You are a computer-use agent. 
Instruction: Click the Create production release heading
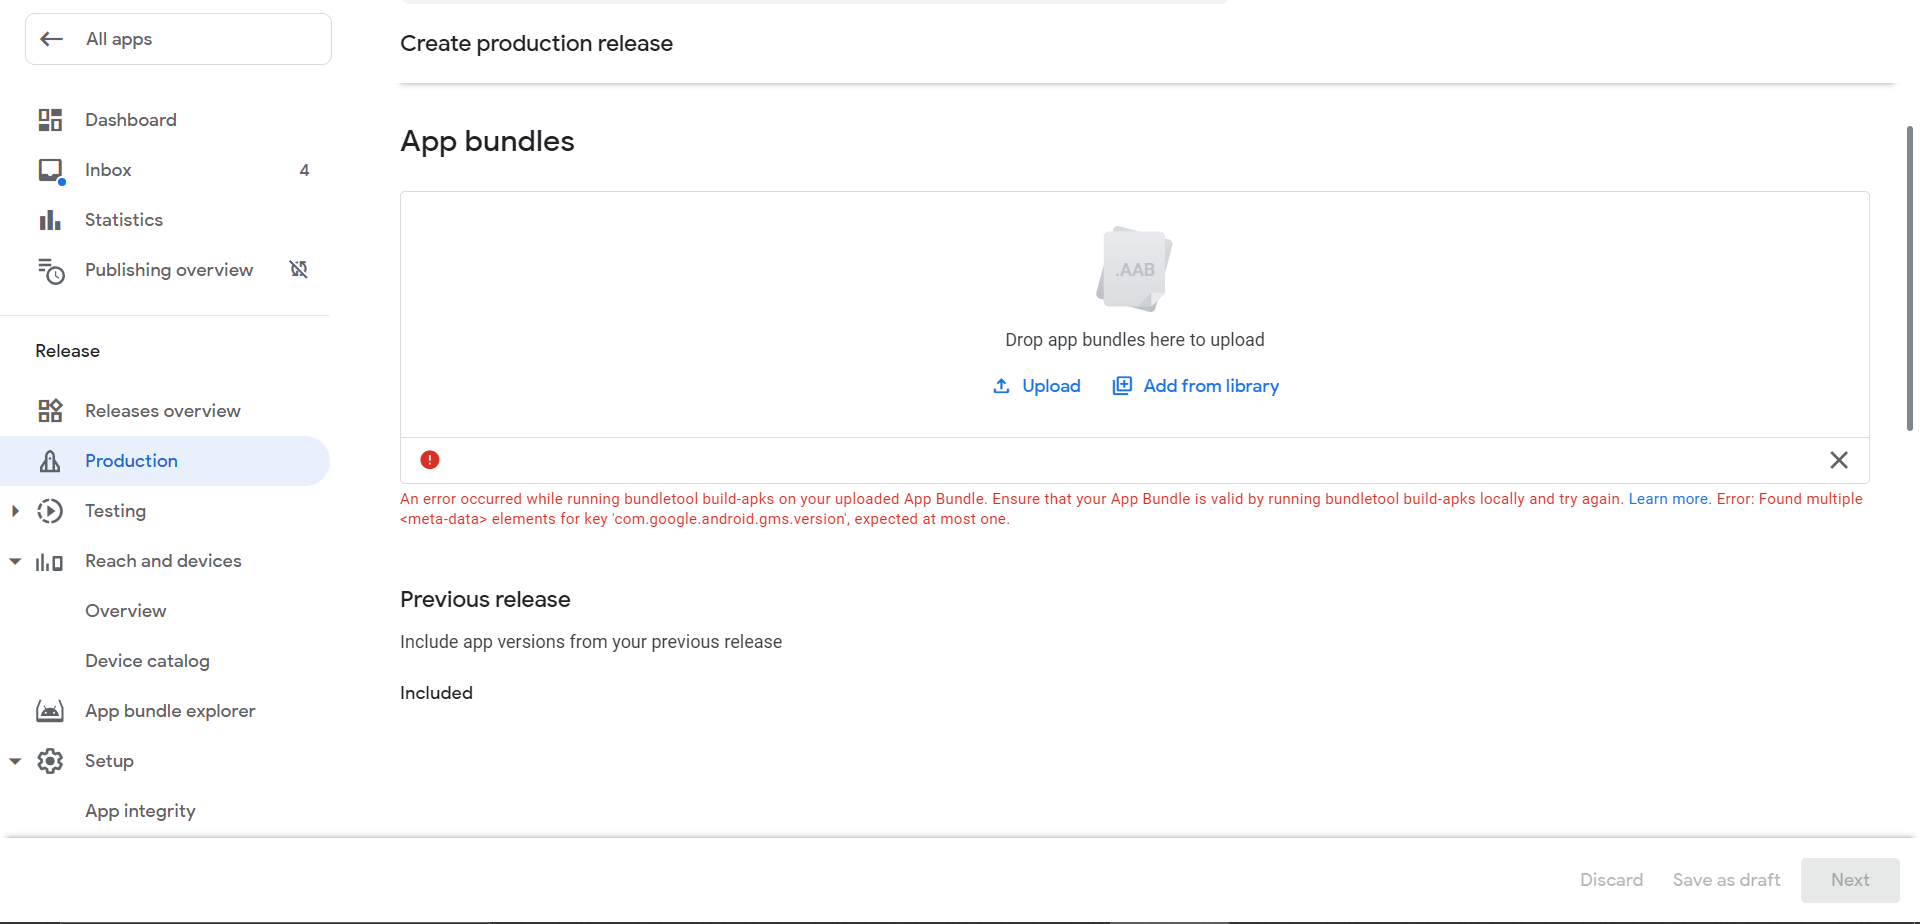(536, 44)
